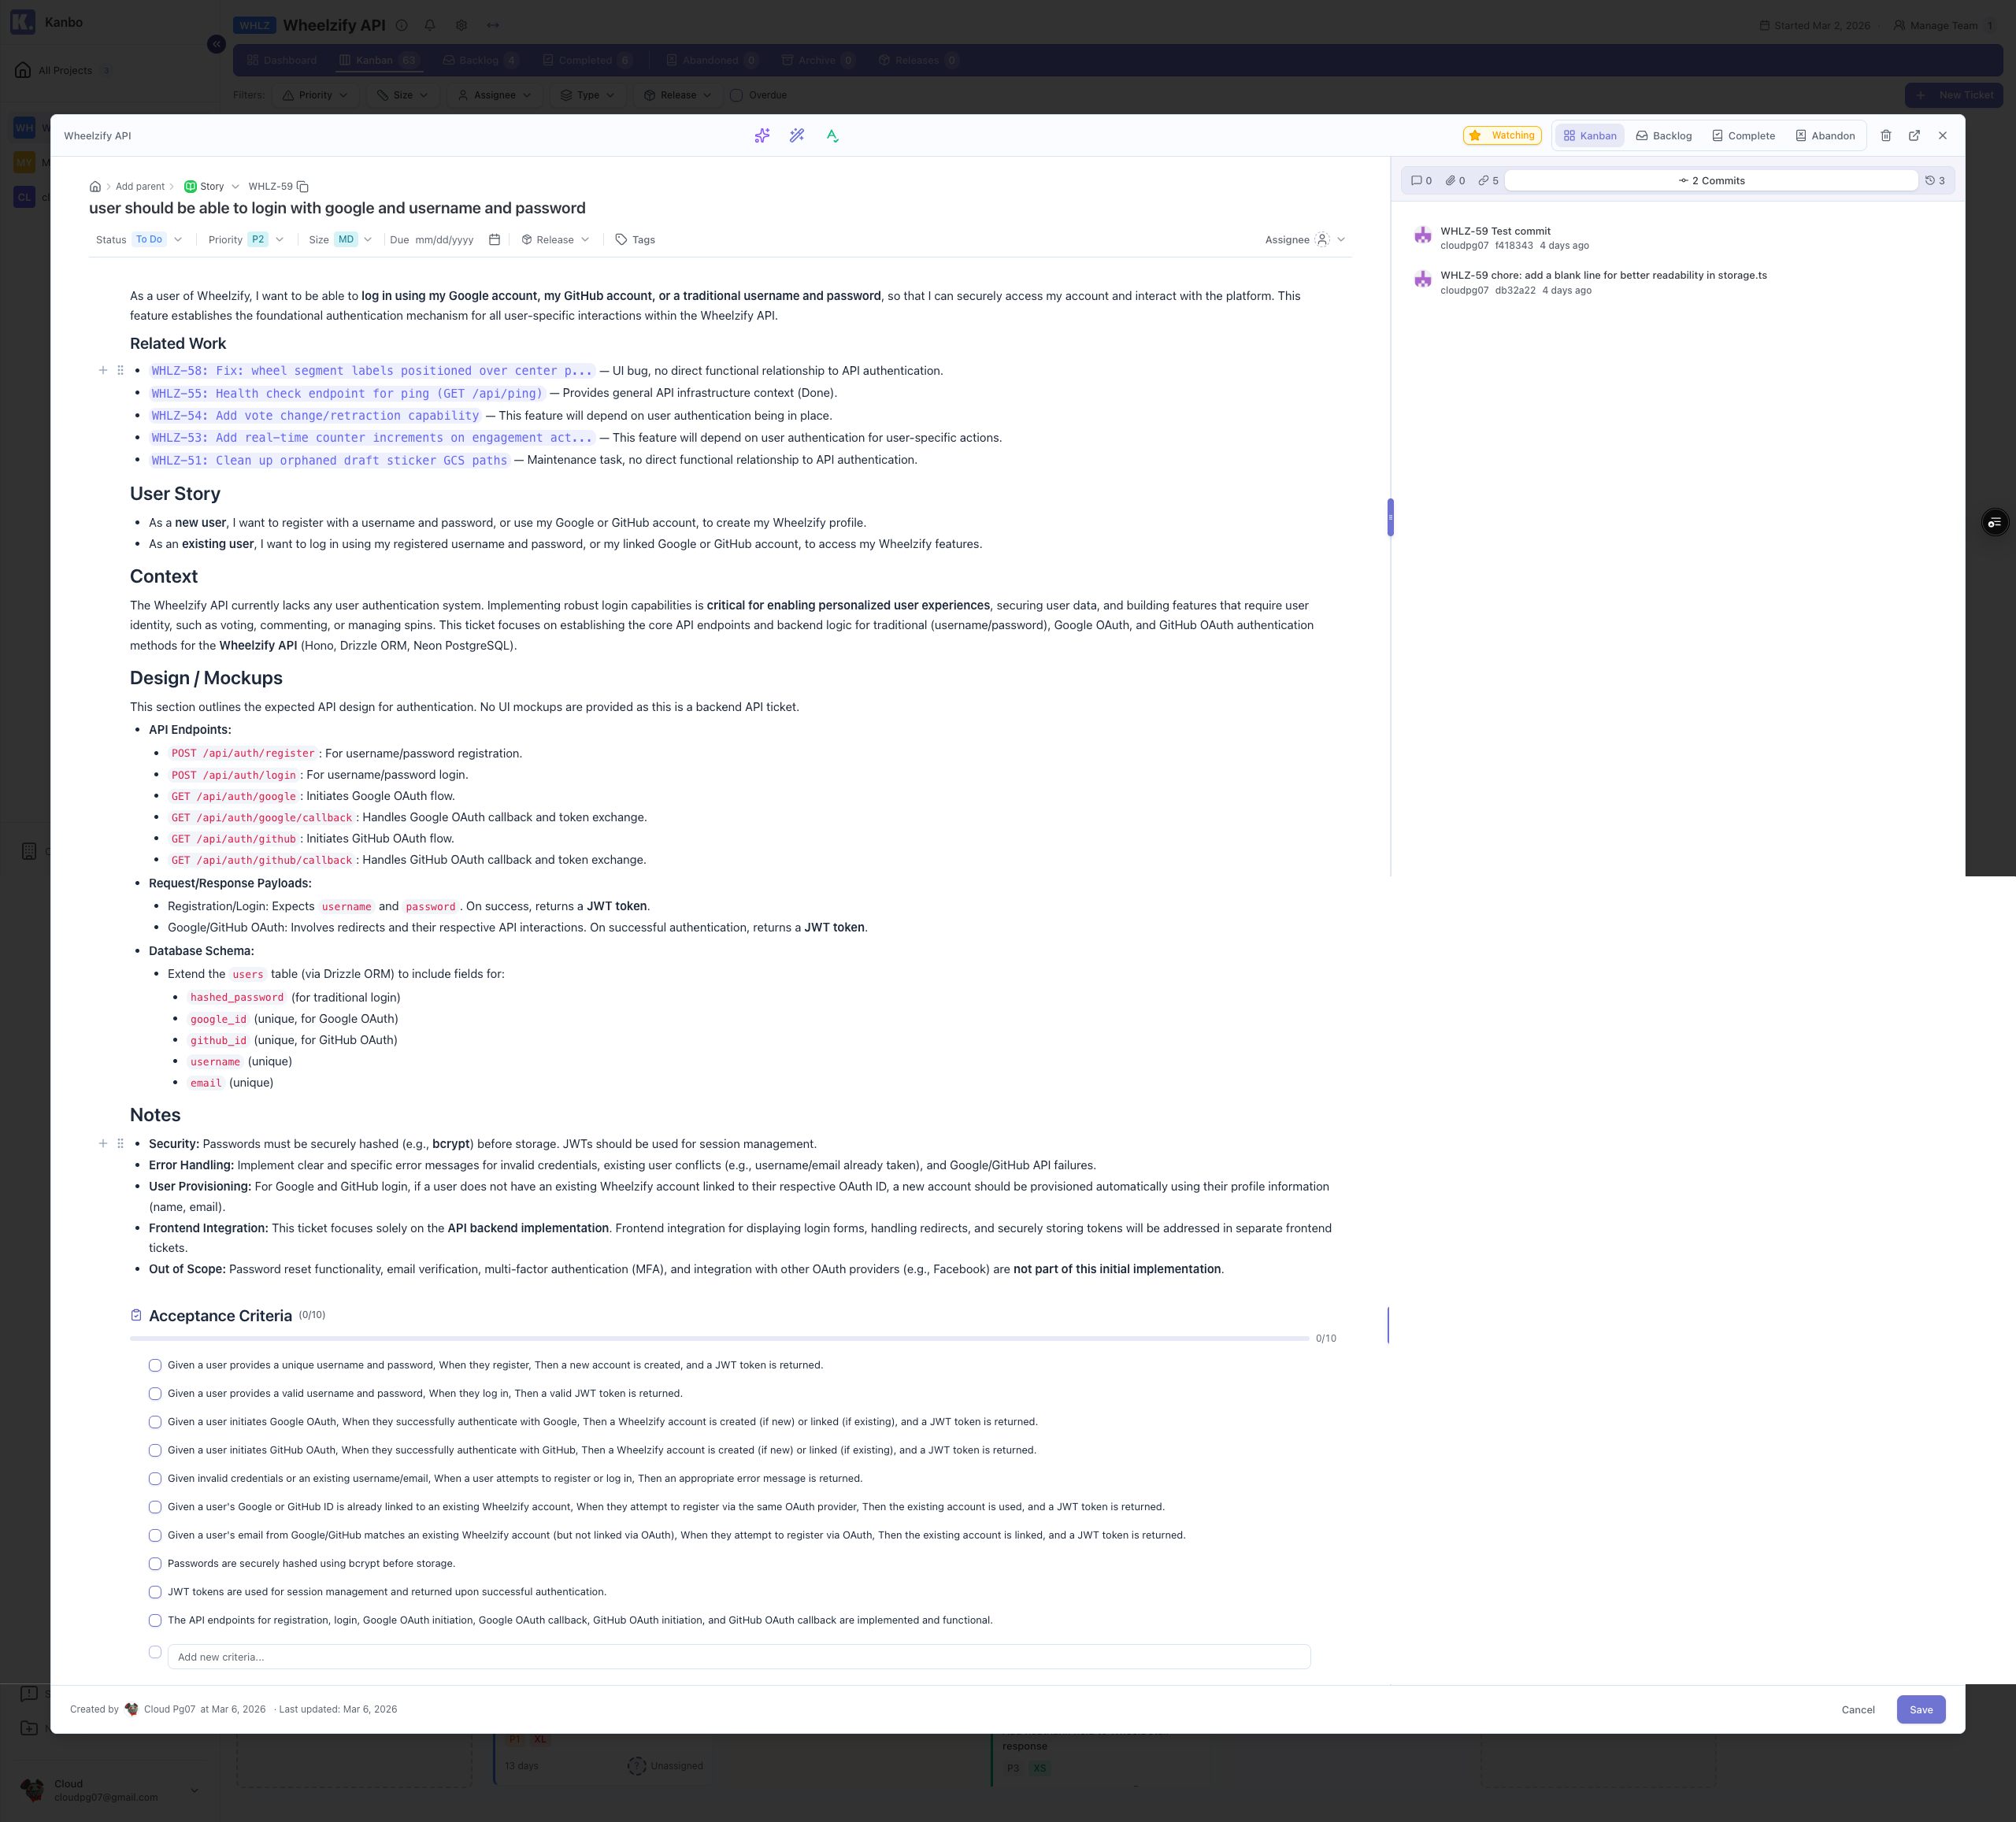Switch to the Backlog tab
The image size is (2016, 1822).
(x=1663, y=135)
